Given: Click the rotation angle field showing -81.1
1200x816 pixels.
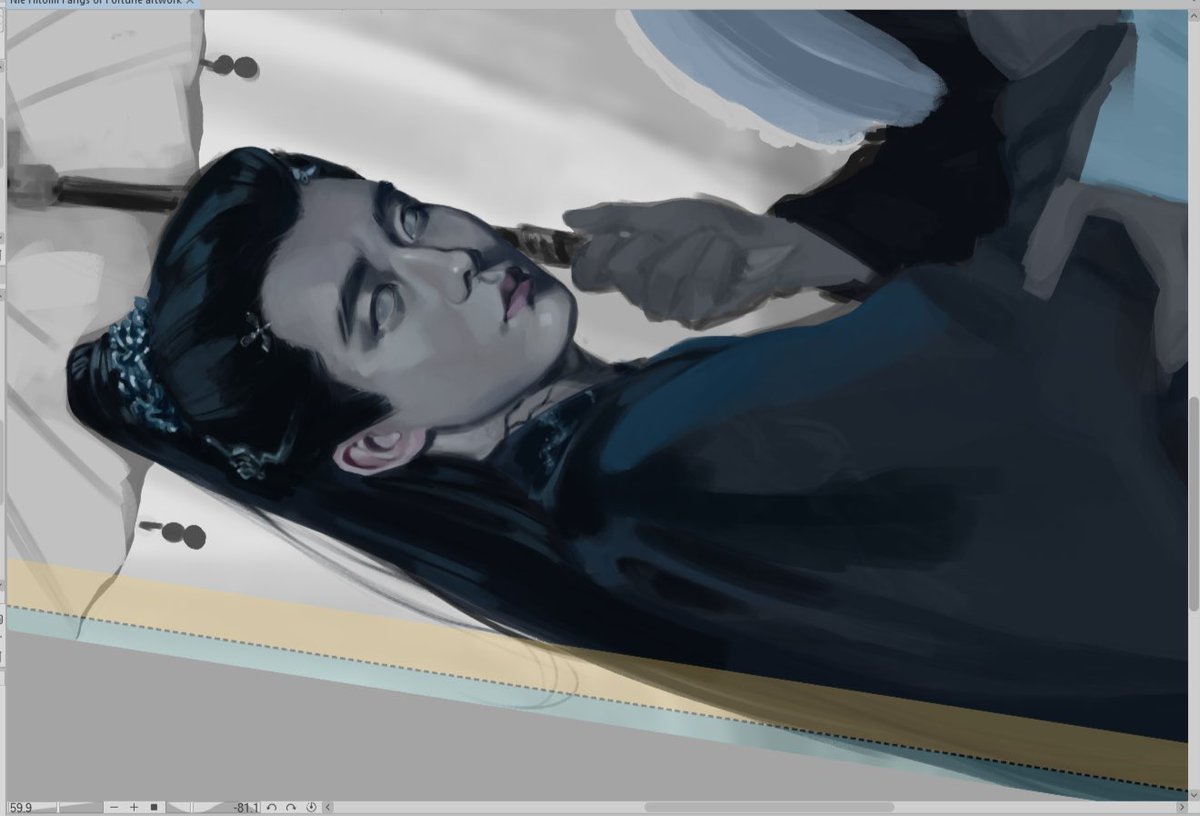Looking at the screenshot, I should [245, 807].
